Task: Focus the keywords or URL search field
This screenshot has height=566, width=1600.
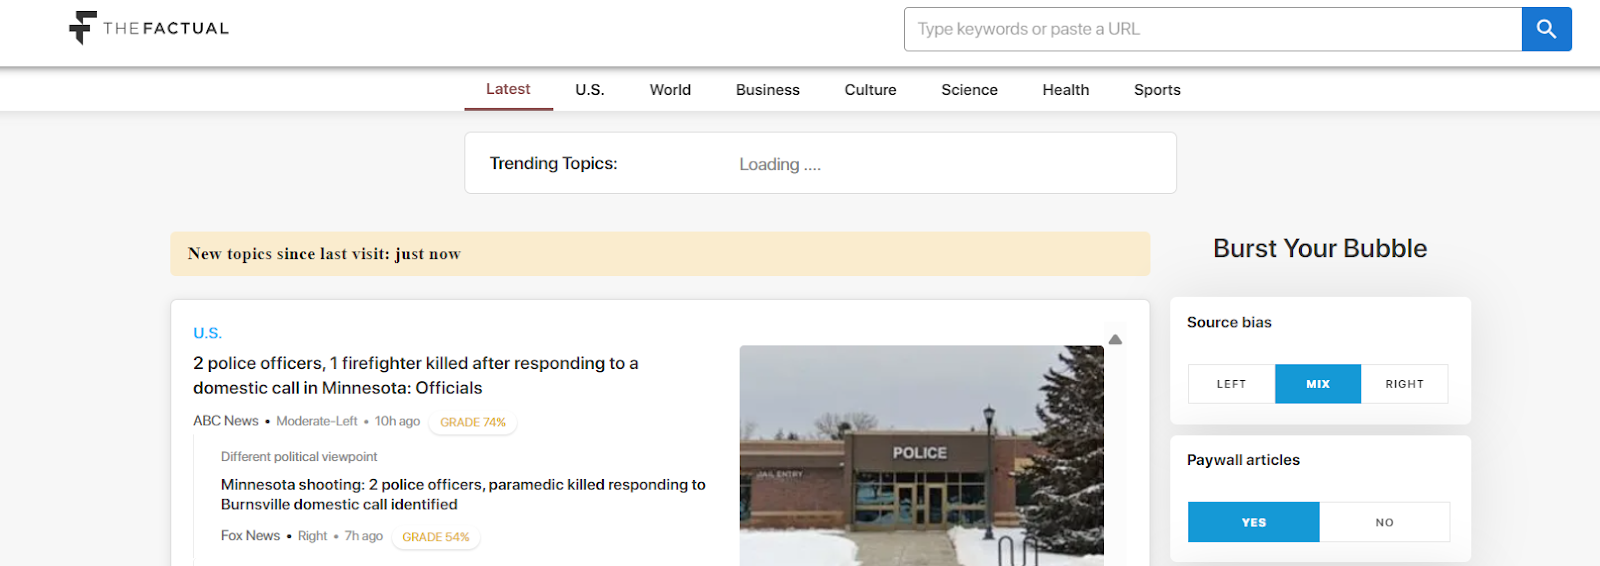Action: (1212, 29)
